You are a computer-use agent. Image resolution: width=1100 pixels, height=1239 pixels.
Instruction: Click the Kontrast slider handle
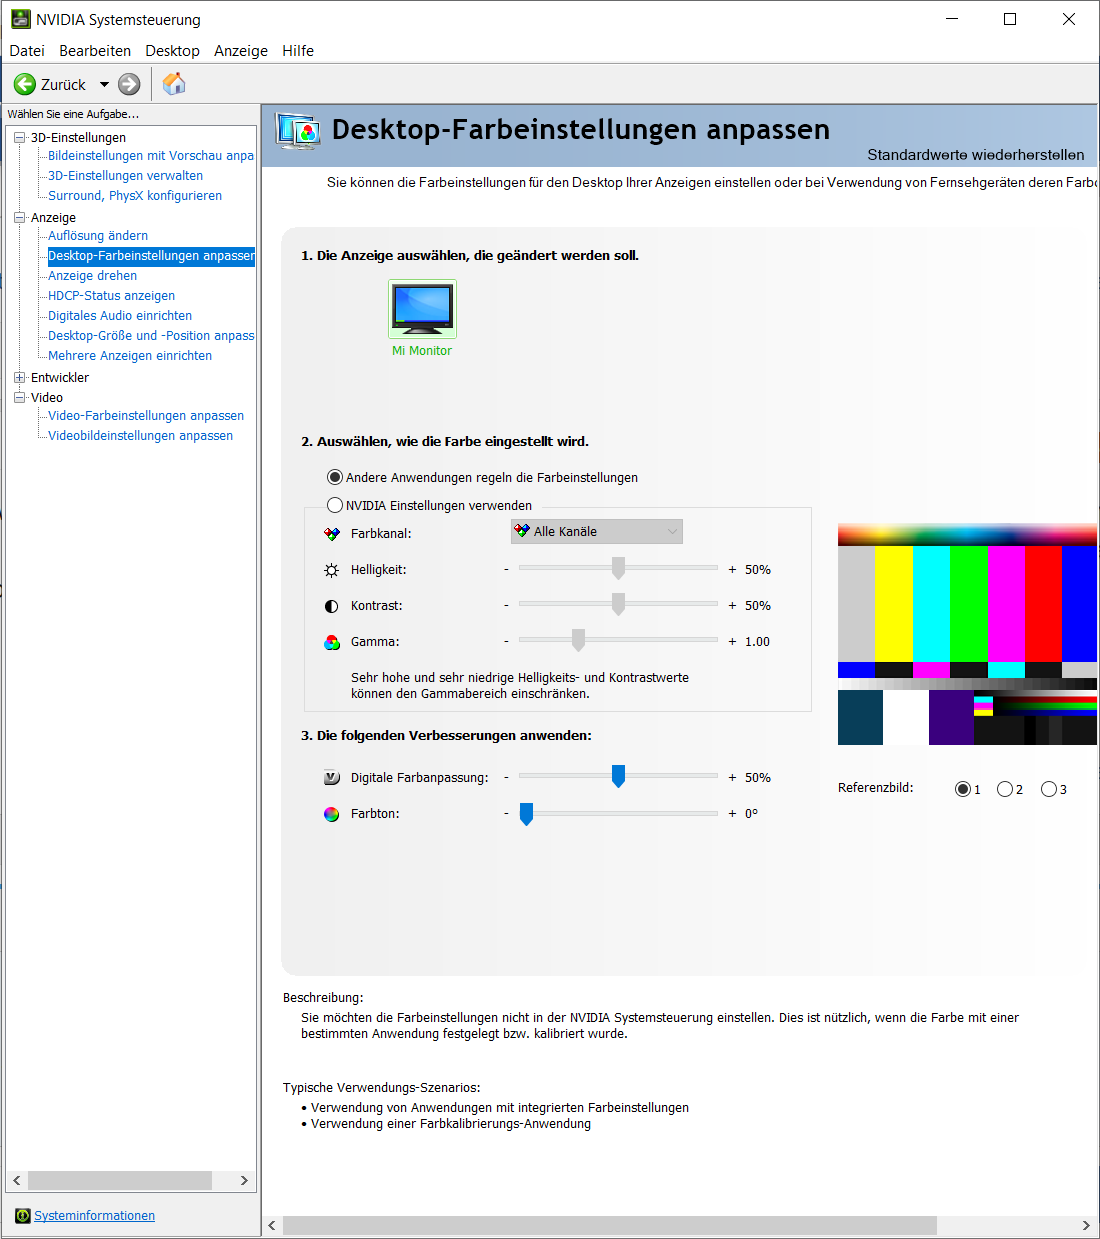(x=618, y=604)
